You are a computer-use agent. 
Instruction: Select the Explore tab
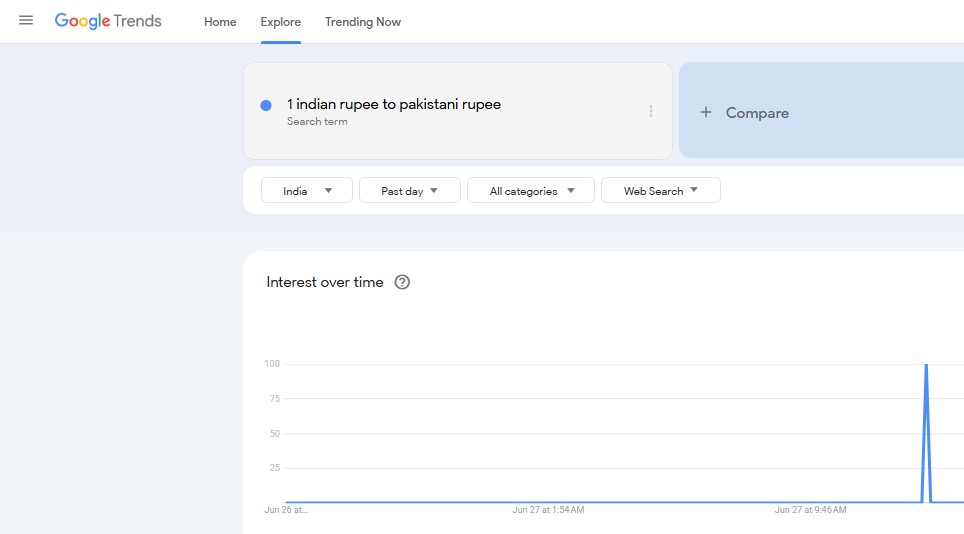281,22
